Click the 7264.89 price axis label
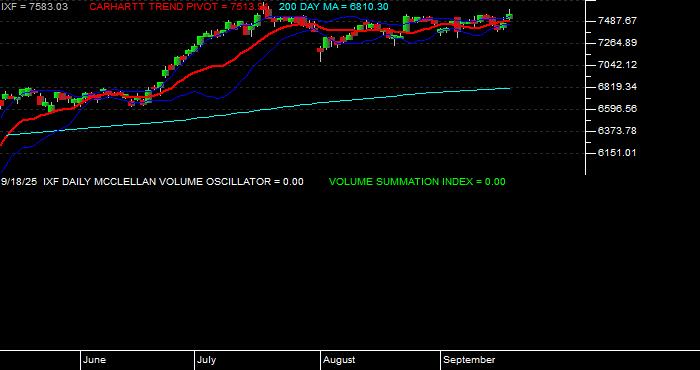 (x=617, y=43)
